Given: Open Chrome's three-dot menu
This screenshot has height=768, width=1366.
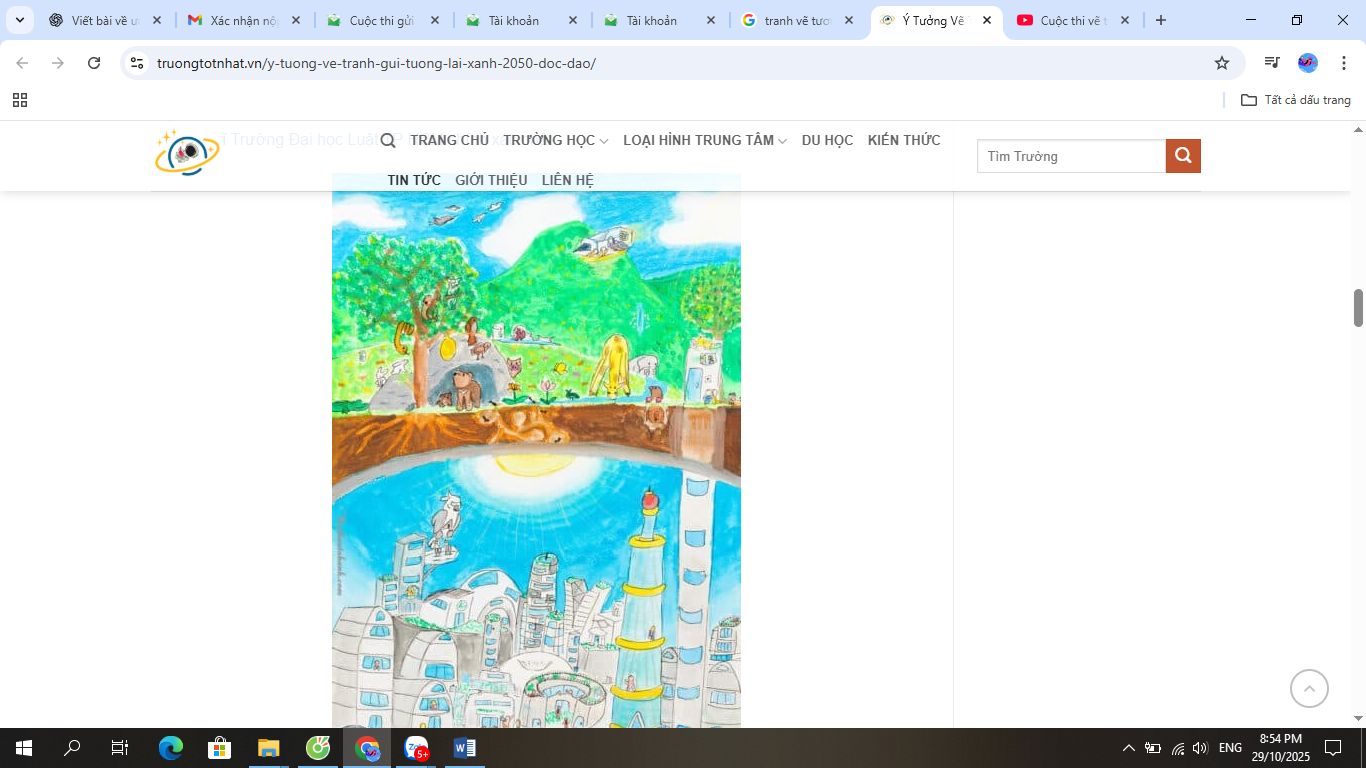Looking at the screenshot, I should [x=1344, y=63].
